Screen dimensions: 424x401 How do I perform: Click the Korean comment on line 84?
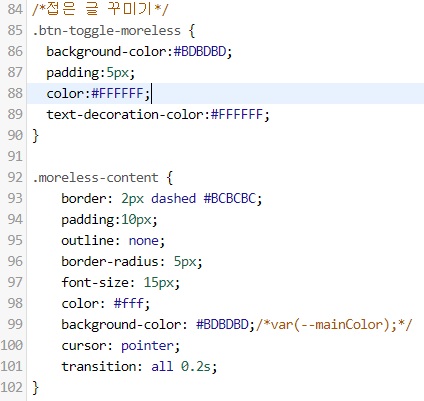coord(100,9)
